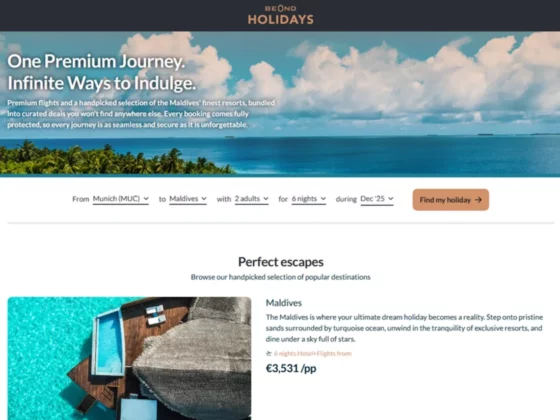
Task: Open the Munich (MUC) departure dropdown
Action: click(121, 199)
